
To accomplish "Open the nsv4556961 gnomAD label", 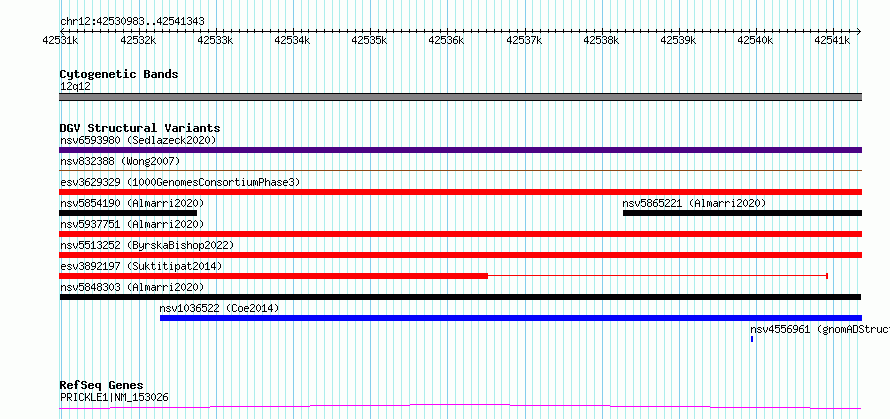I will [x=820, y=329].
